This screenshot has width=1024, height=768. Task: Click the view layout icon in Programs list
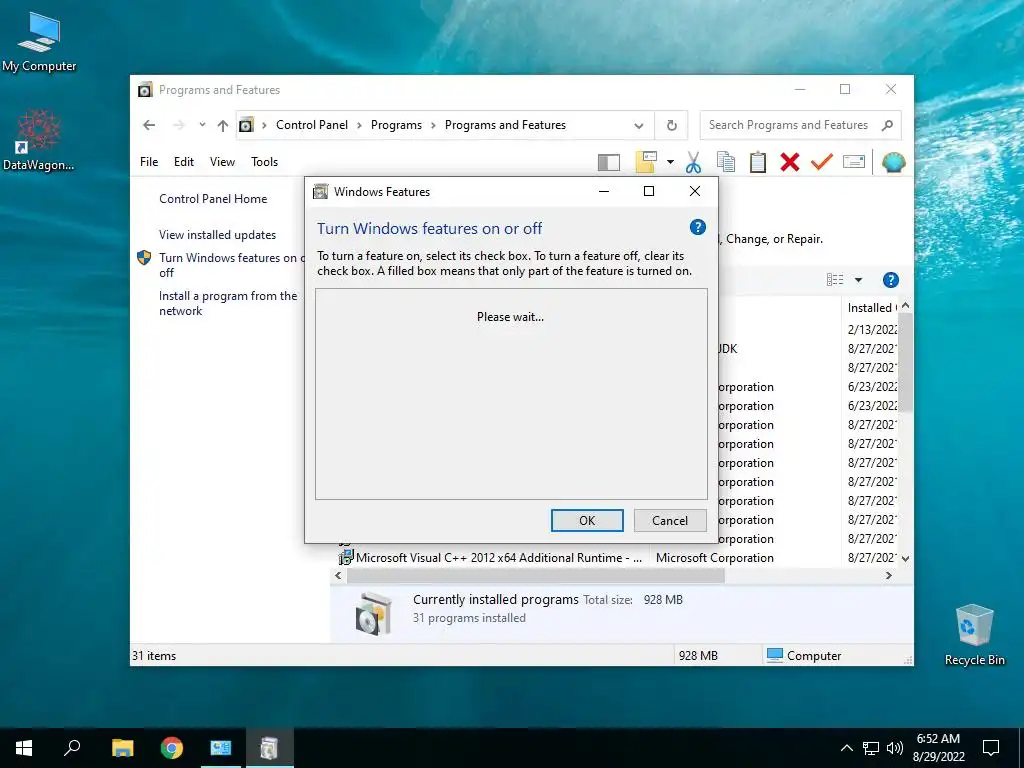click(x=835, y=280)
